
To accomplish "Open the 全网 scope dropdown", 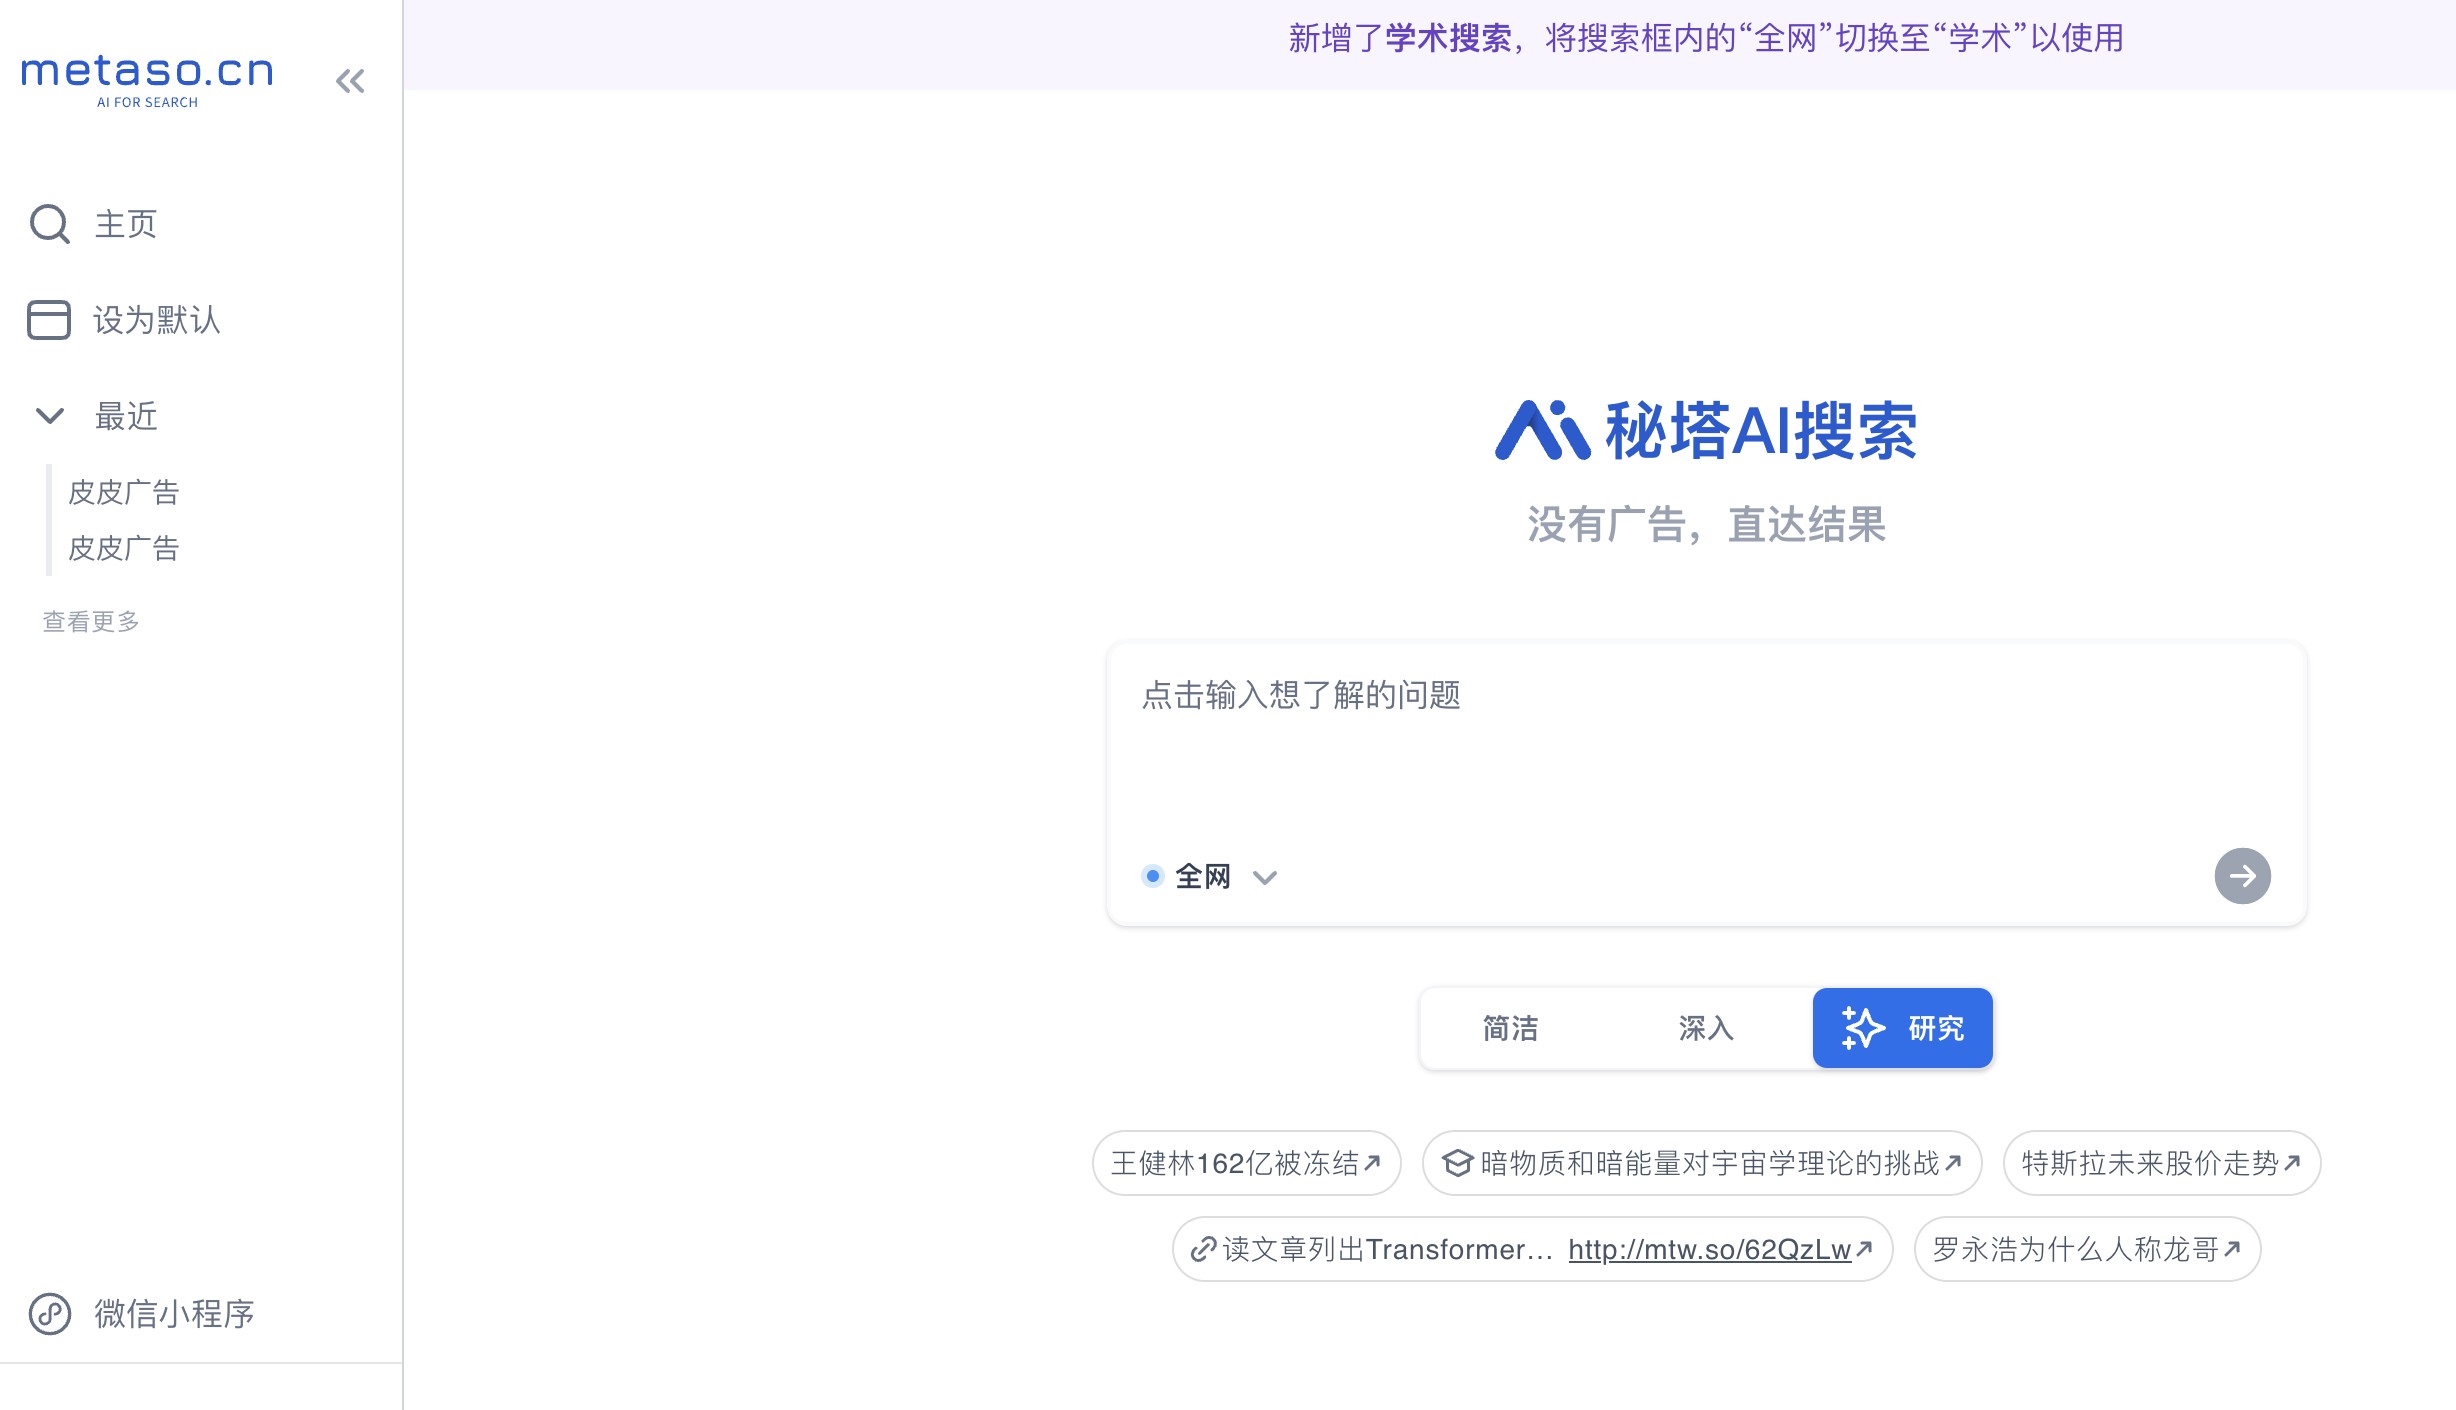I will click(1265, 877).
